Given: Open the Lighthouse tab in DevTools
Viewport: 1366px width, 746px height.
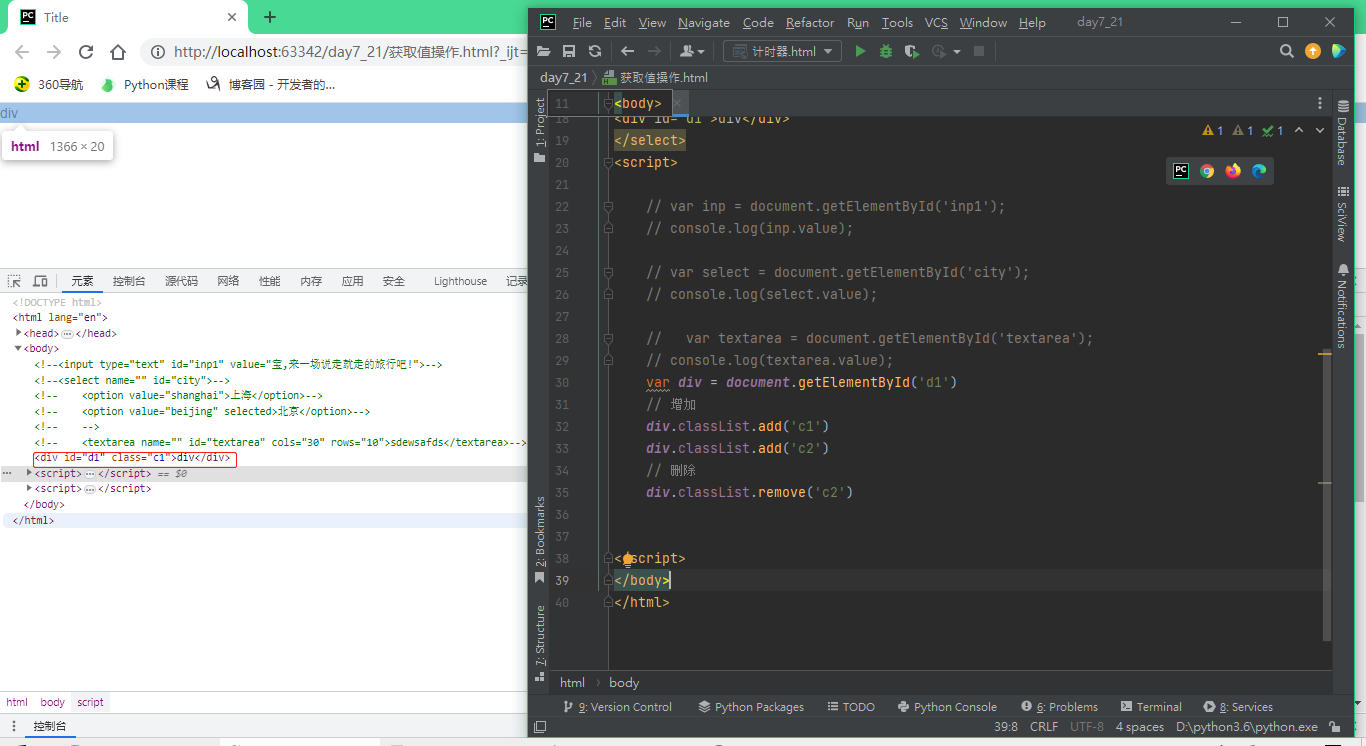Looking at the screenshot, I should coord(460,282).
